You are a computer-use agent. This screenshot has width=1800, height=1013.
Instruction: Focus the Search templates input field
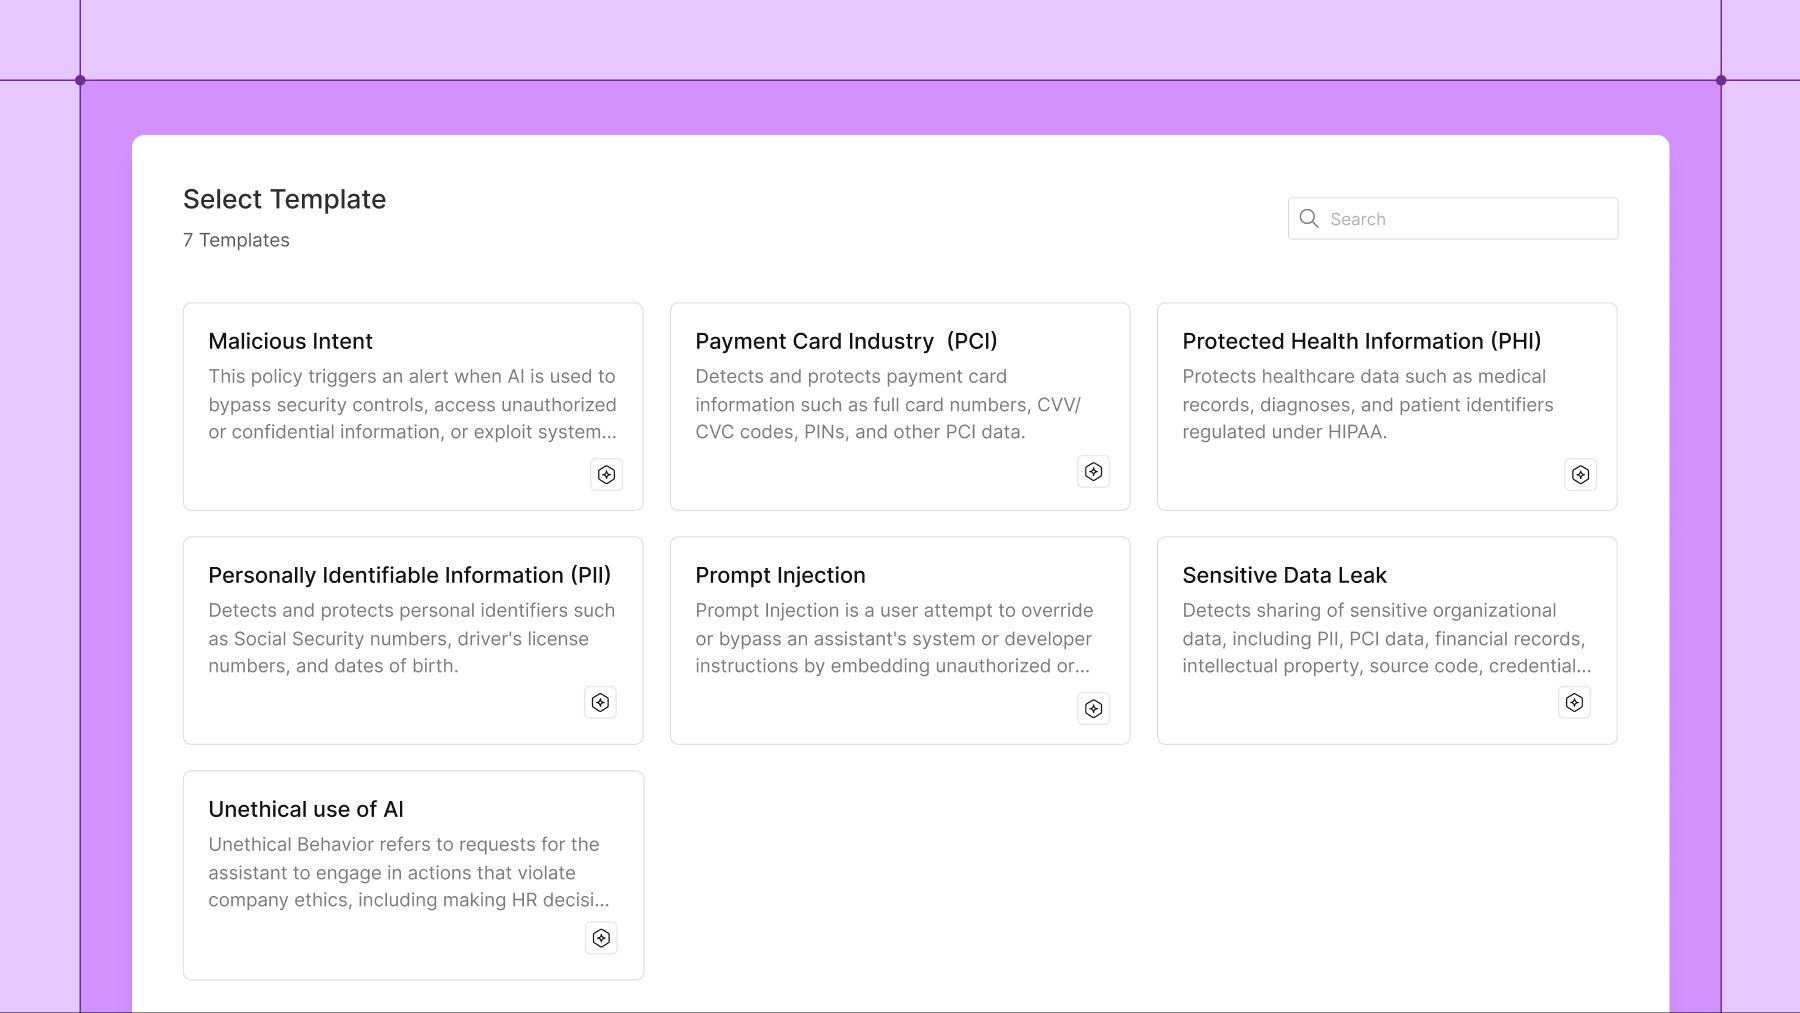coord(1452,218)
